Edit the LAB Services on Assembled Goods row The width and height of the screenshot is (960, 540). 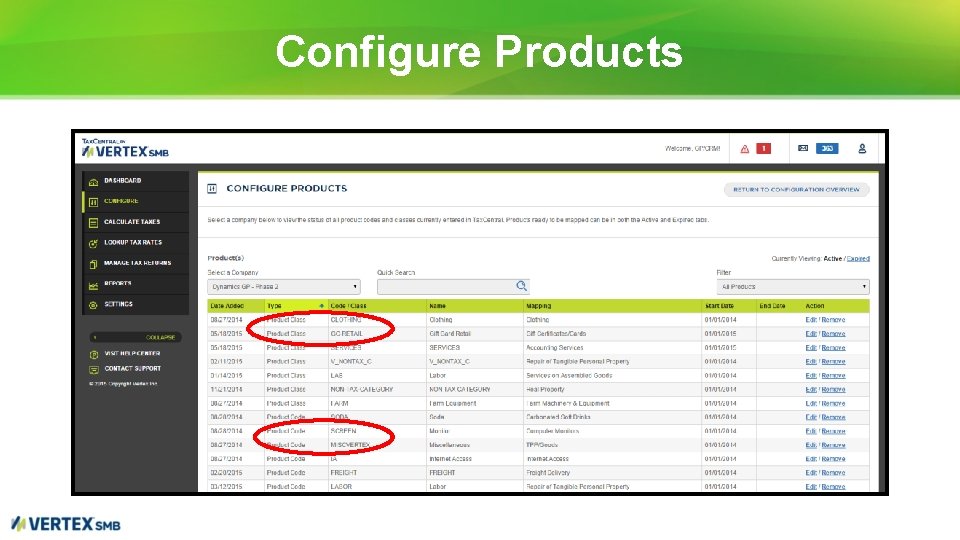click(x=811, y=375)
